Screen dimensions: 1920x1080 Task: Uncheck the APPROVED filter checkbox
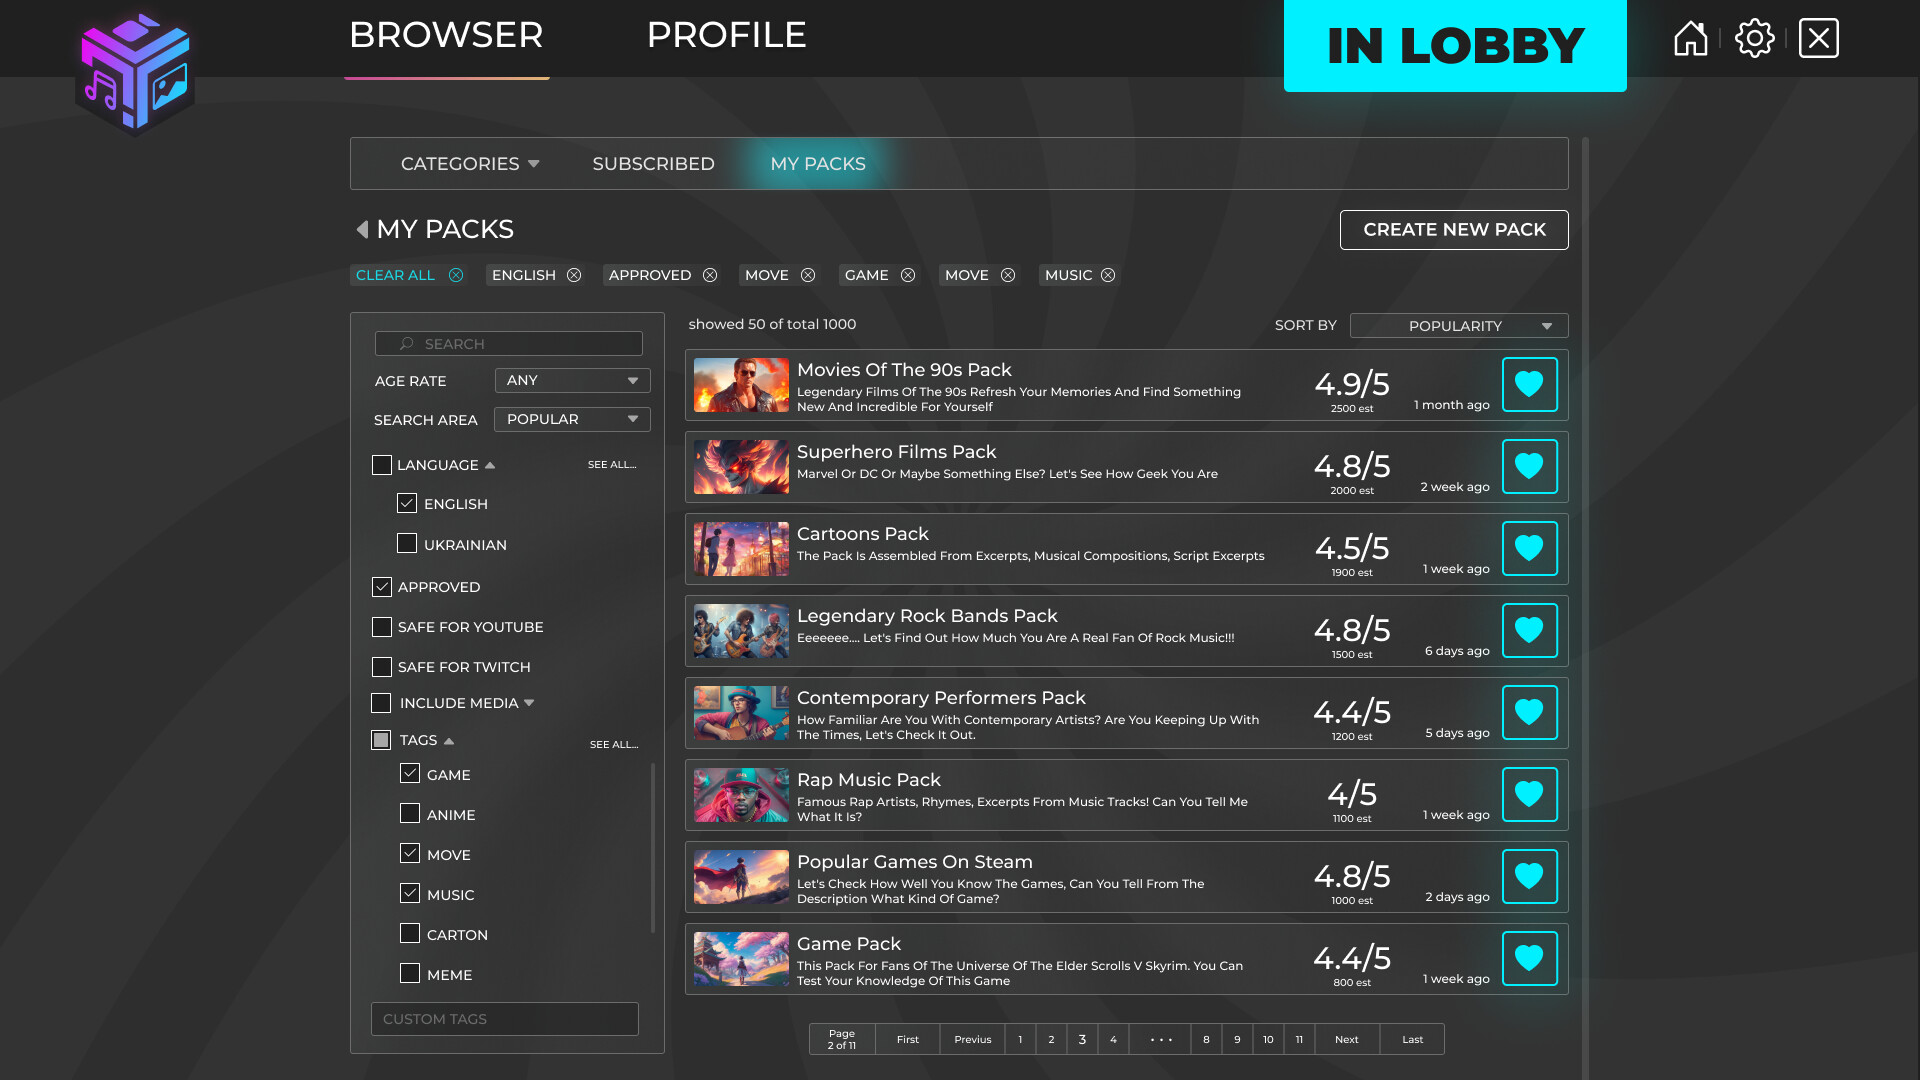[381, 587]
